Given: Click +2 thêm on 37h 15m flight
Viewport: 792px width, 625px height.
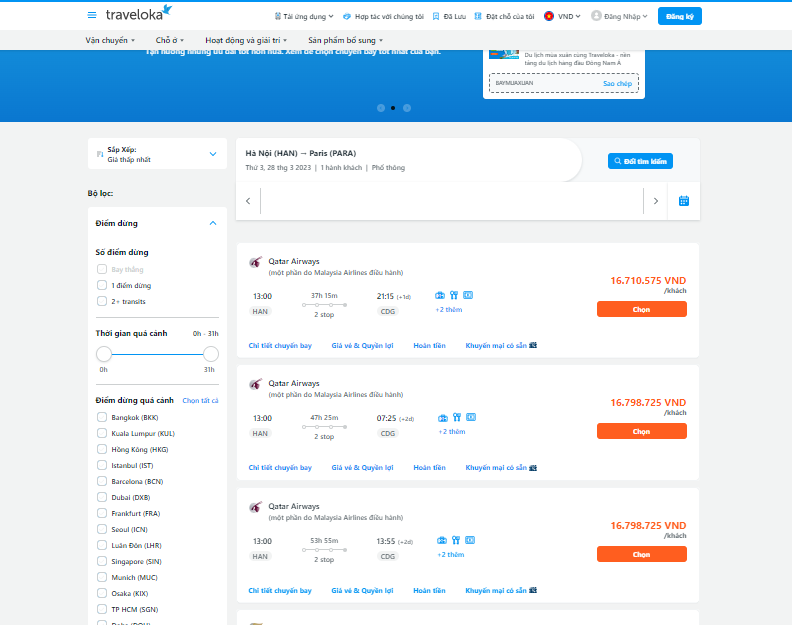Looking at the screenshot, I should pyautogui.click(x=449, y=310).
